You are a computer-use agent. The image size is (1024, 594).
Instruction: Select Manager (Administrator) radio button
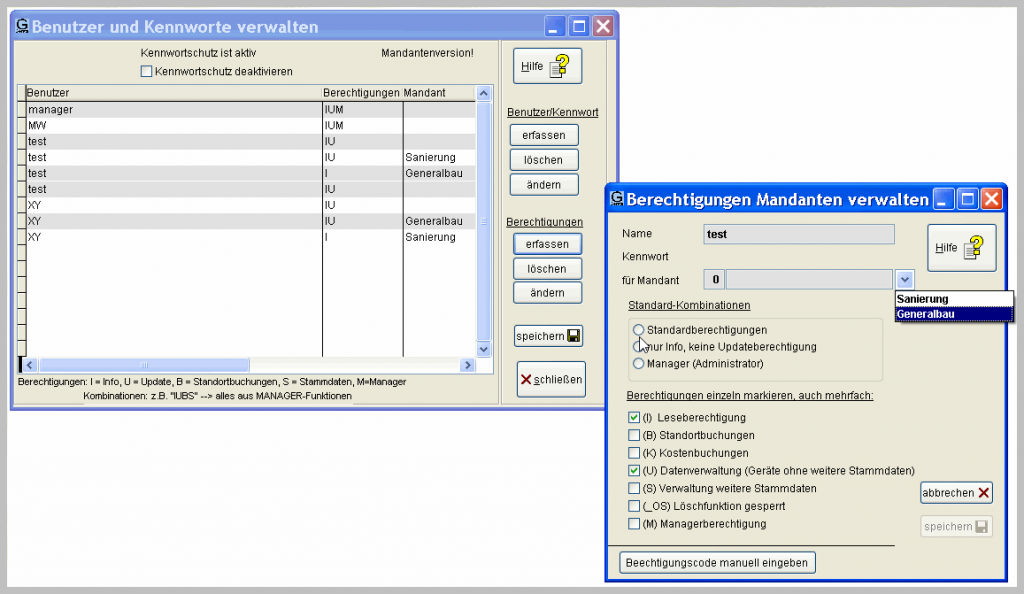click(x=638, y=364)
